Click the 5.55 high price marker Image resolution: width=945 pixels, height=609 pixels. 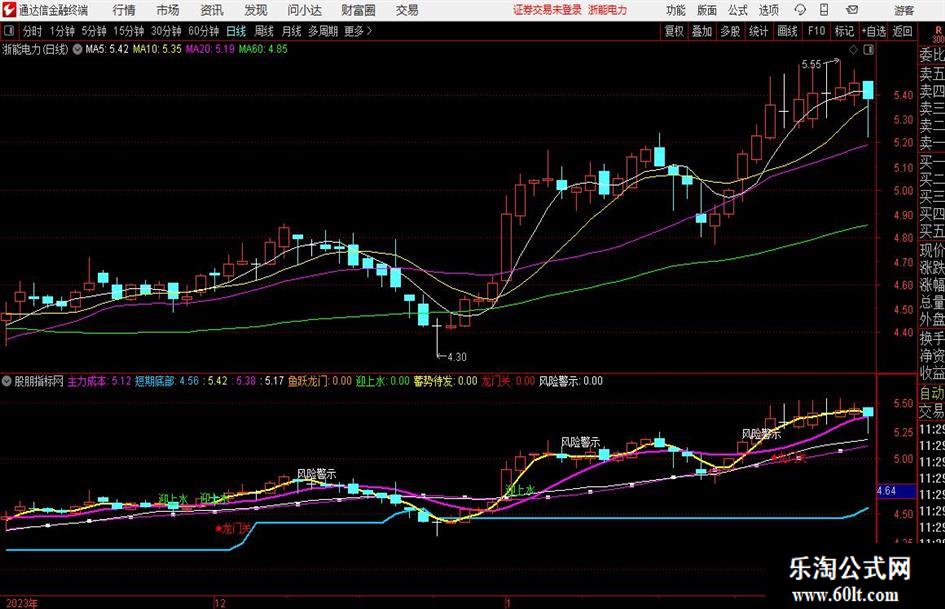coord(811,64)
